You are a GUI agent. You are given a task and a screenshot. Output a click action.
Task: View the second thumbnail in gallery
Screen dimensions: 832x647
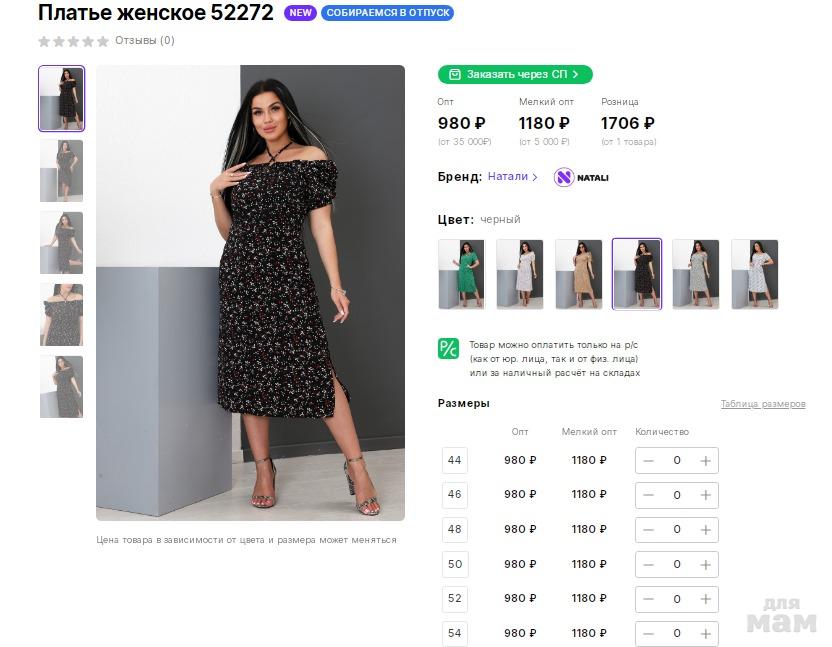[61, 171]
